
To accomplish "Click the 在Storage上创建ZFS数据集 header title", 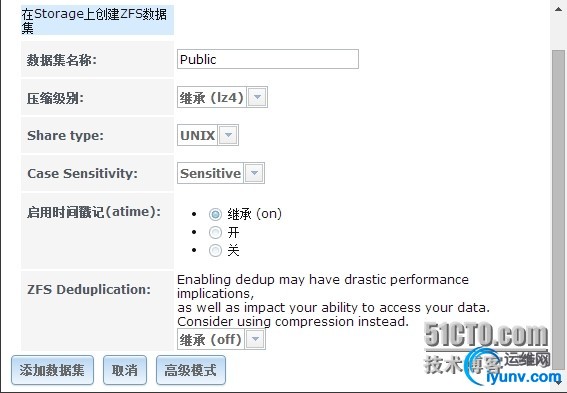I will [x=94, y=20].
